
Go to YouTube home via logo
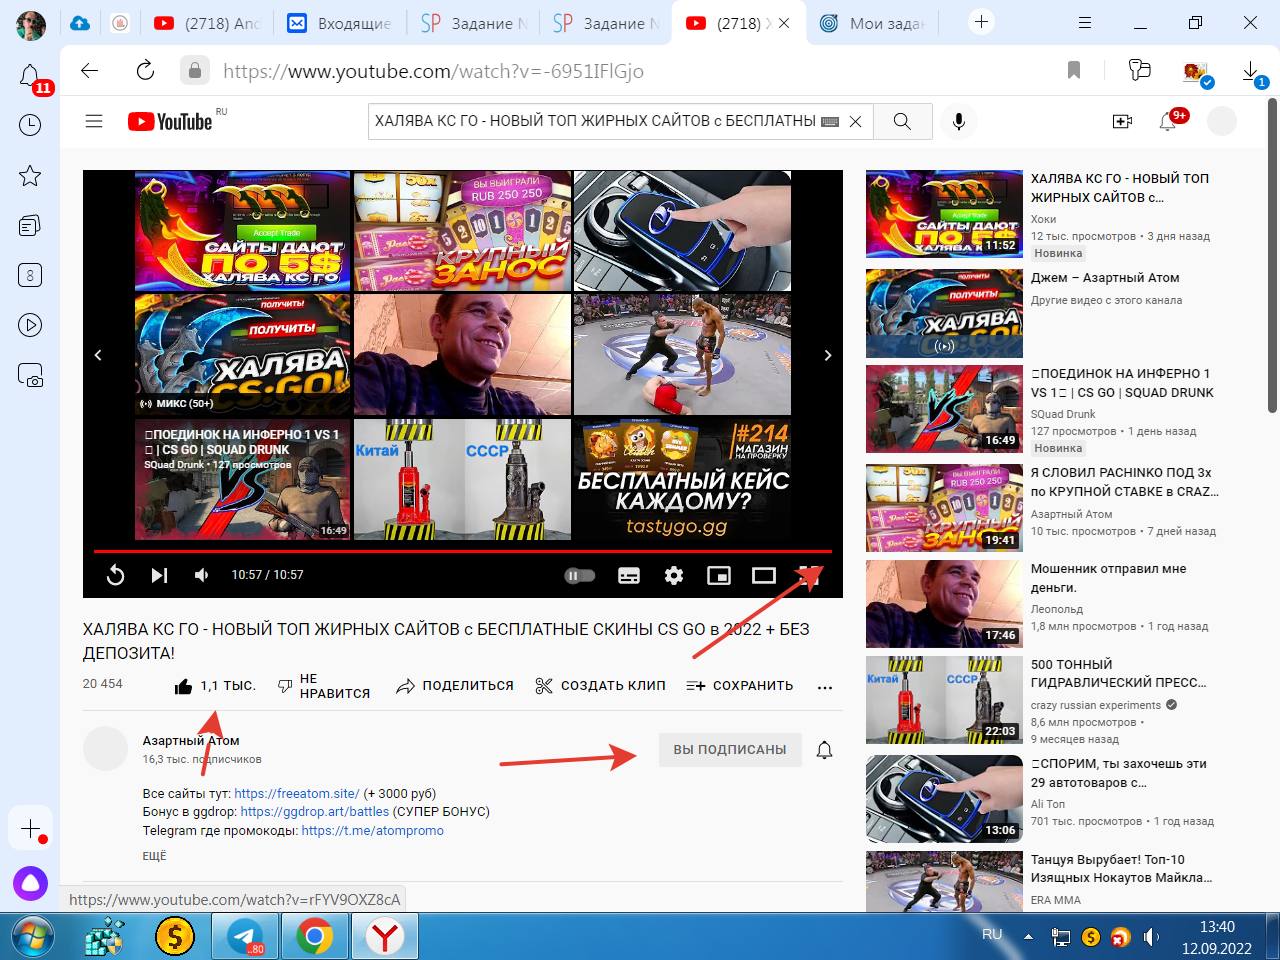(170, 121)
